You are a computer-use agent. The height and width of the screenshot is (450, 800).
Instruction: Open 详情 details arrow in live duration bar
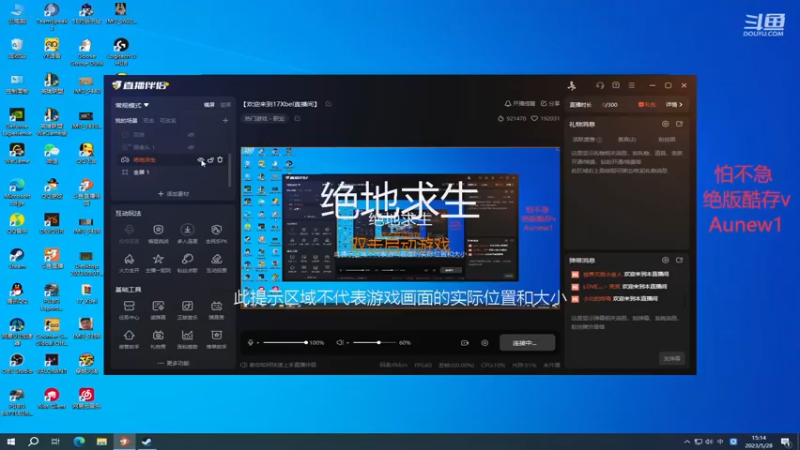(x=674, y=105)
